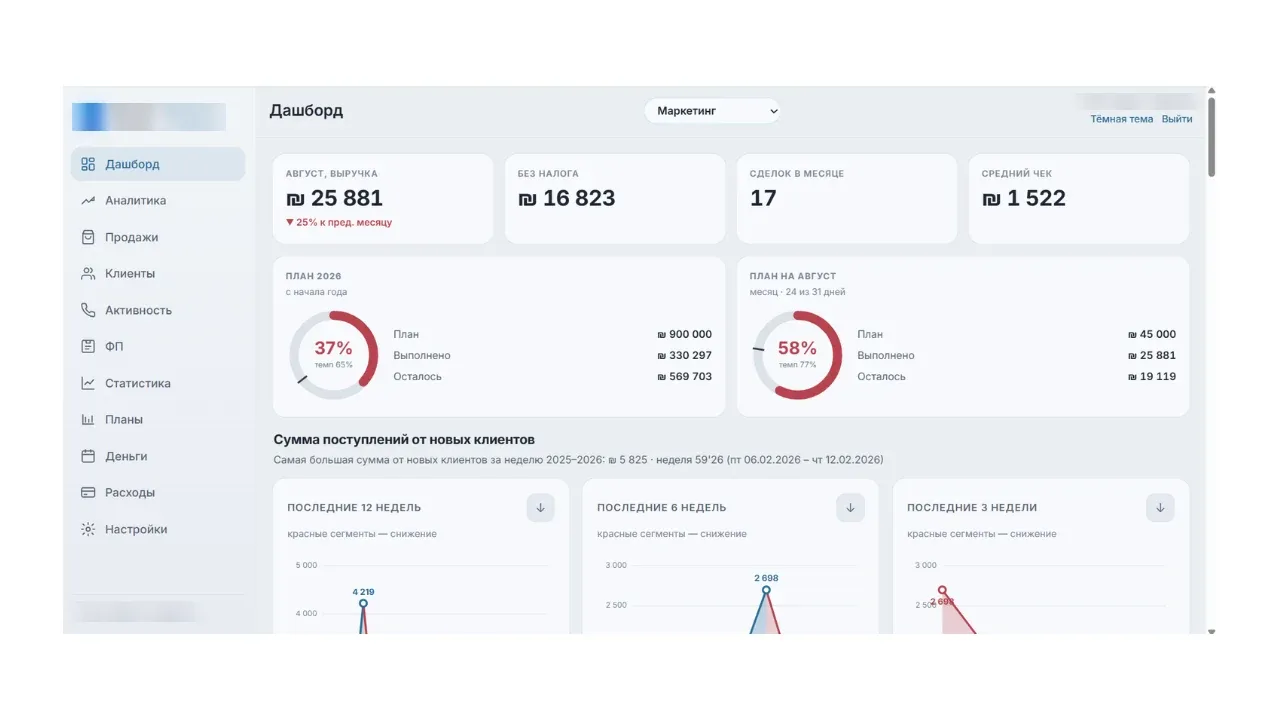Click the Деньги calendar icon

pos(88,456)
